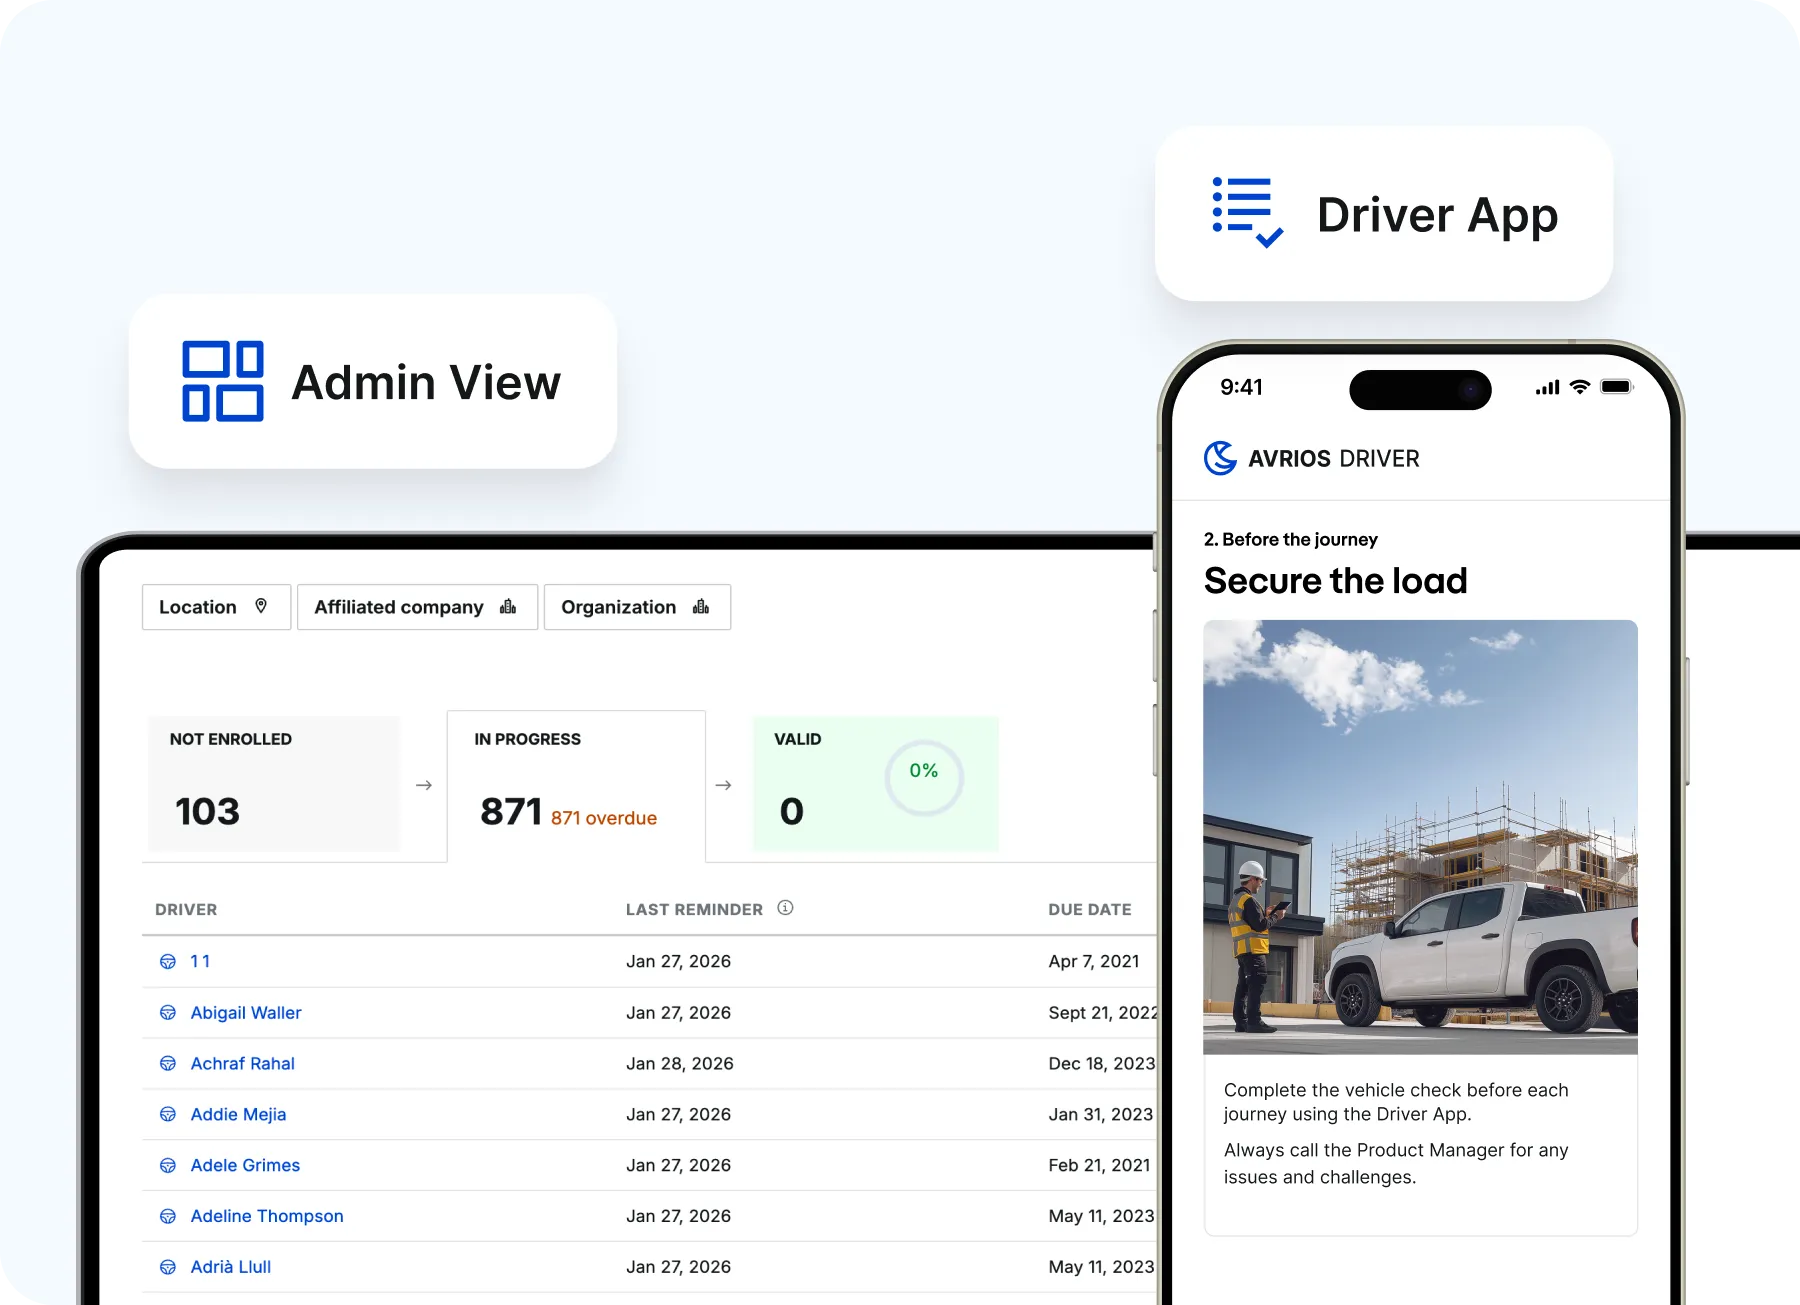Click the Feb 21, 2021 due date
1800x1305 pixels.
click(1099, 1166)
